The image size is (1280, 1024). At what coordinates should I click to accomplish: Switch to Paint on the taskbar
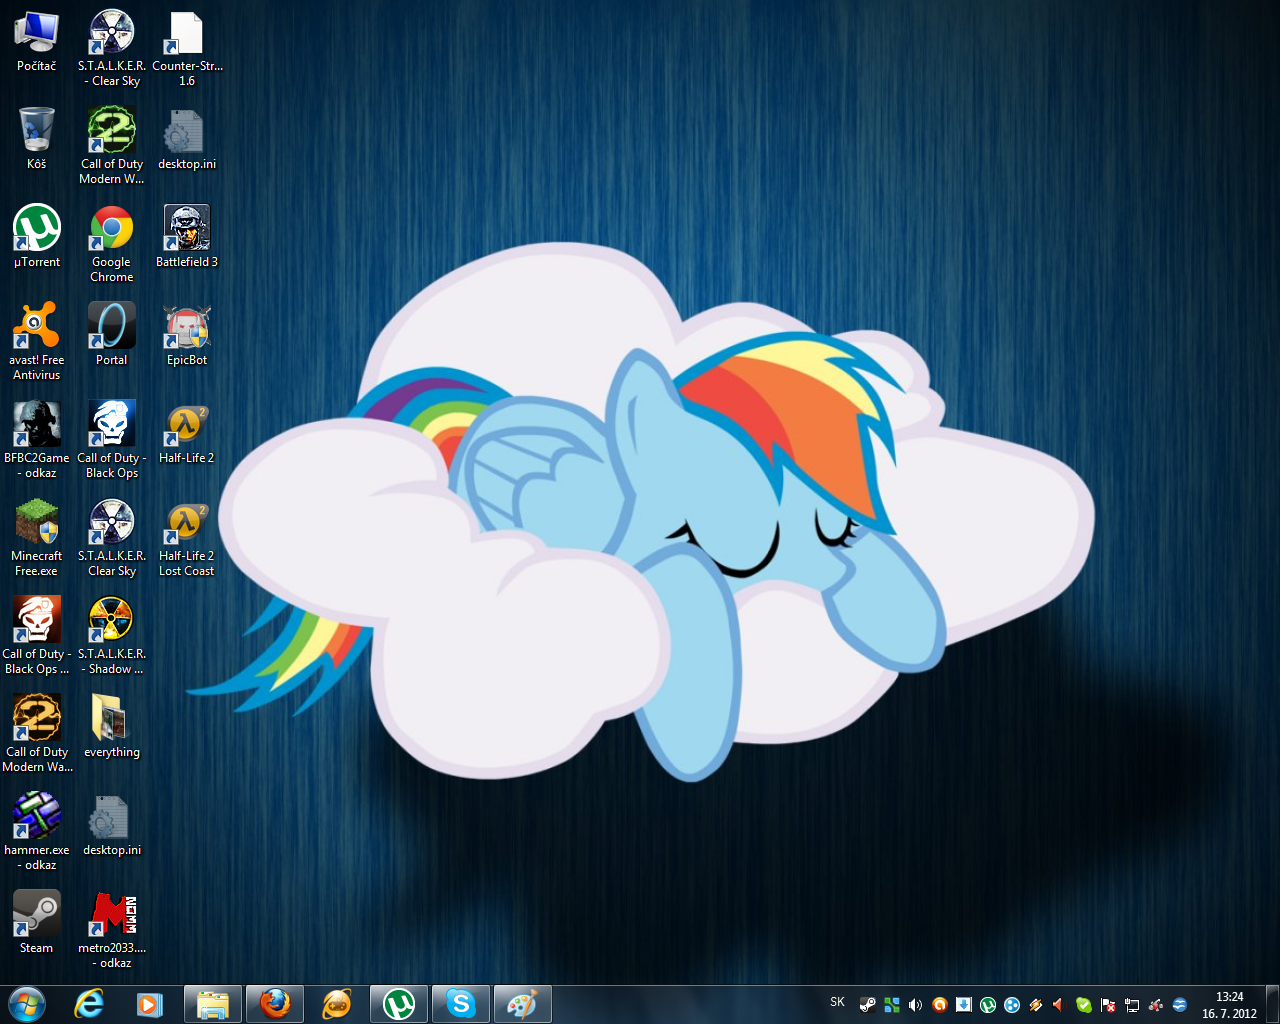(523, 1004)
